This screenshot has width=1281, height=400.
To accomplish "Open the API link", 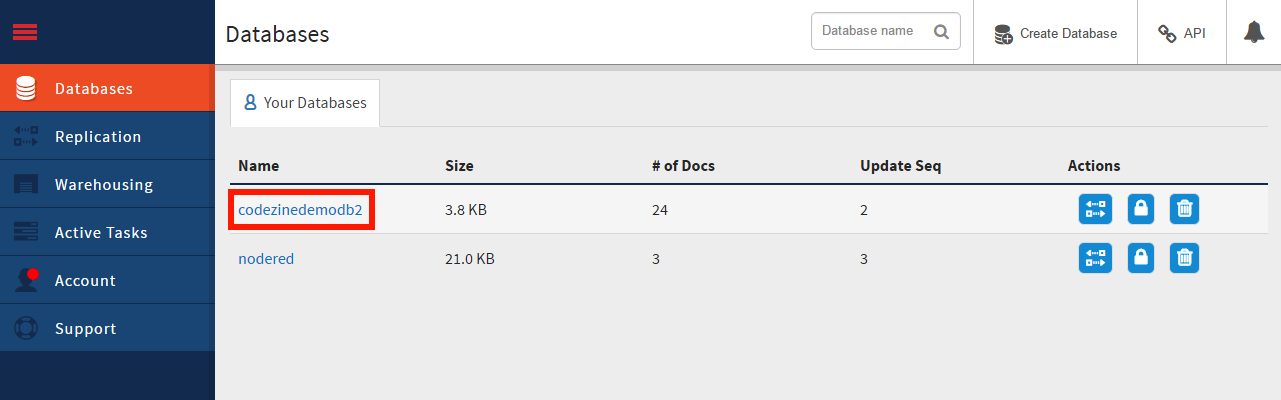I will pos(1182,33).
